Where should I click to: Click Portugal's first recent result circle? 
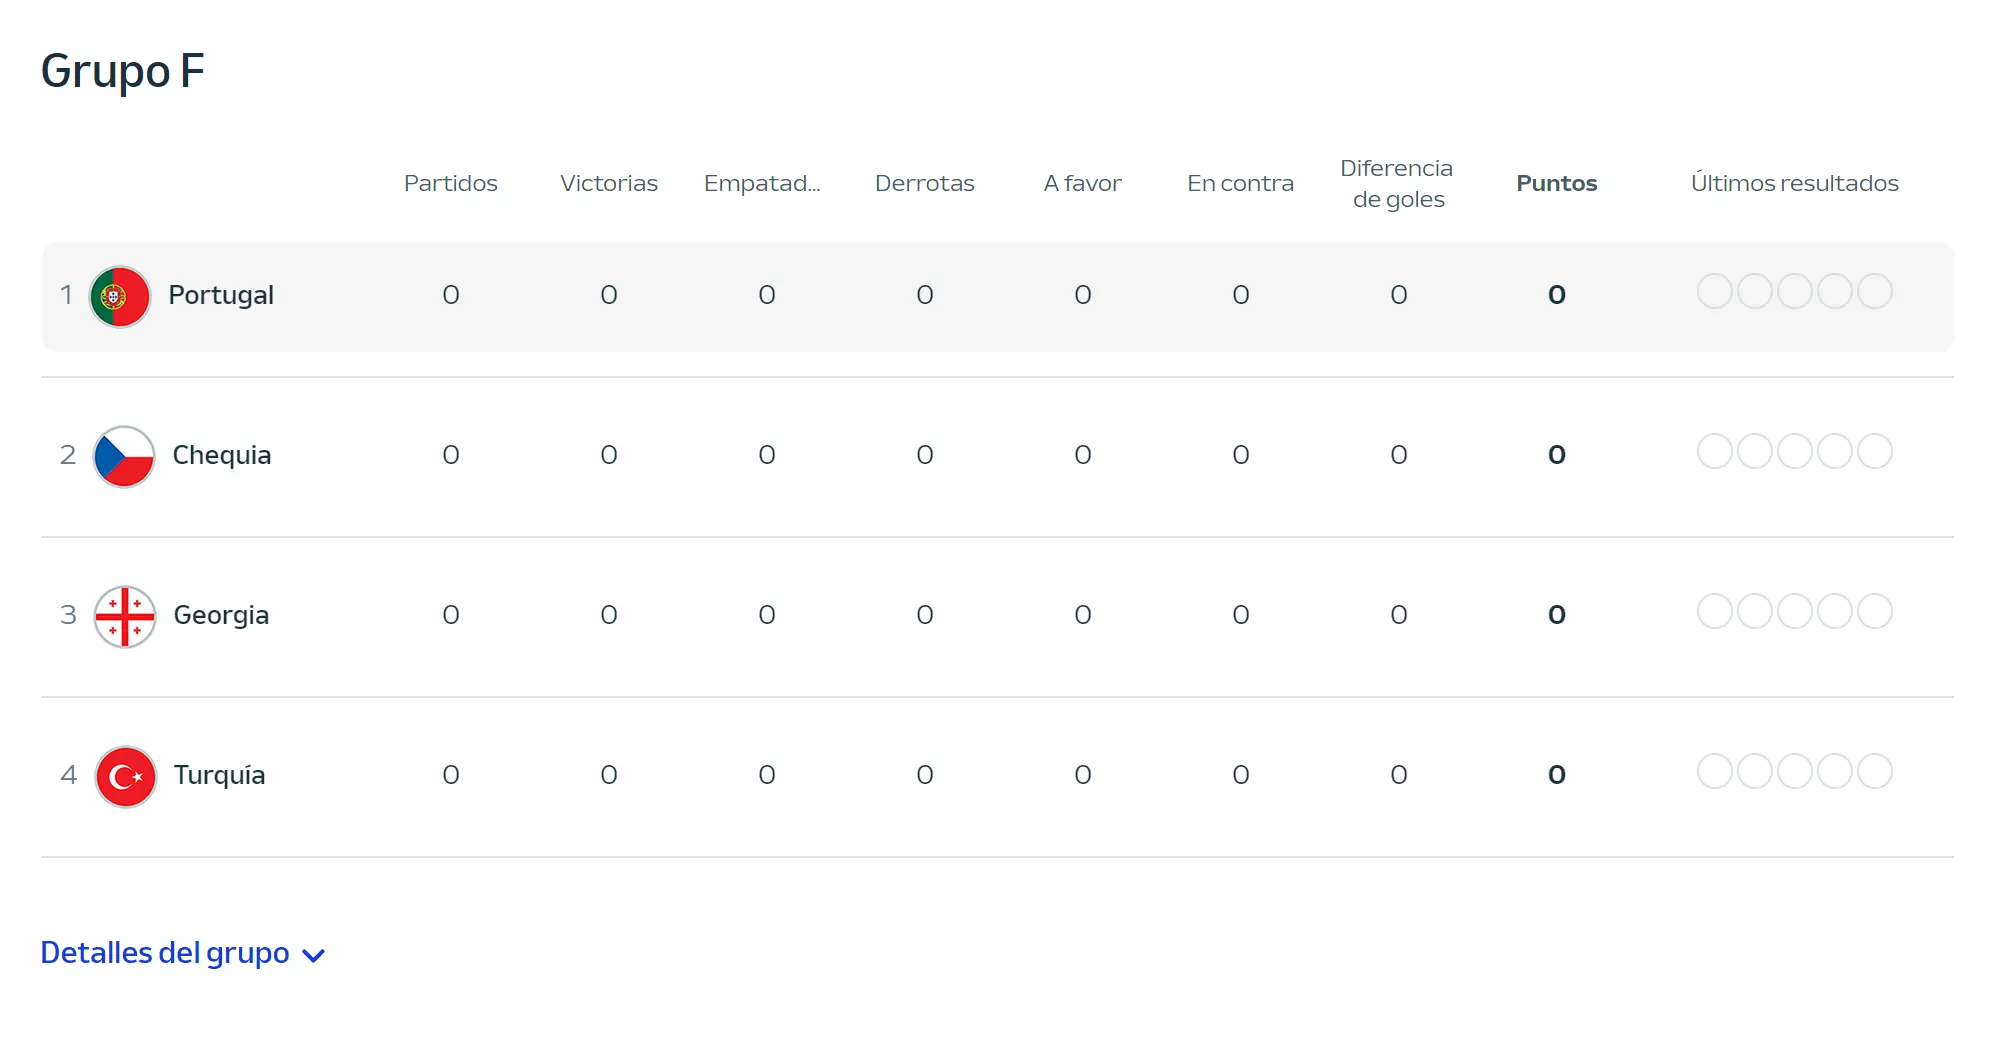tap(1715, 291)
